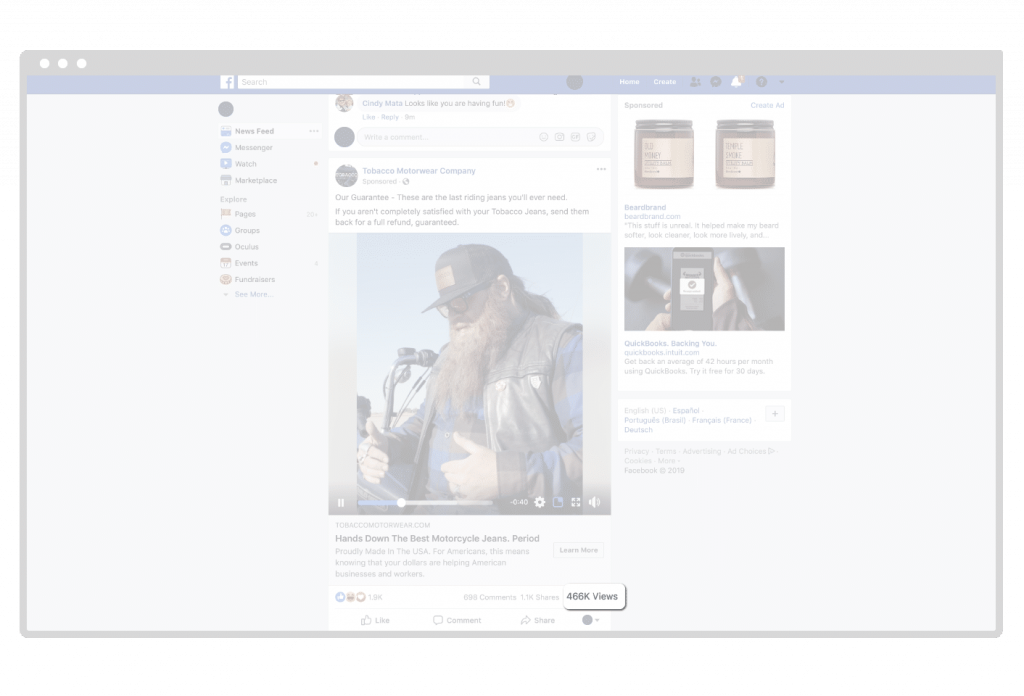This screenshot has height=696, width=1024.
Task: Click the Learn More button
Action: pyautogui.click(x=578, y=550)
